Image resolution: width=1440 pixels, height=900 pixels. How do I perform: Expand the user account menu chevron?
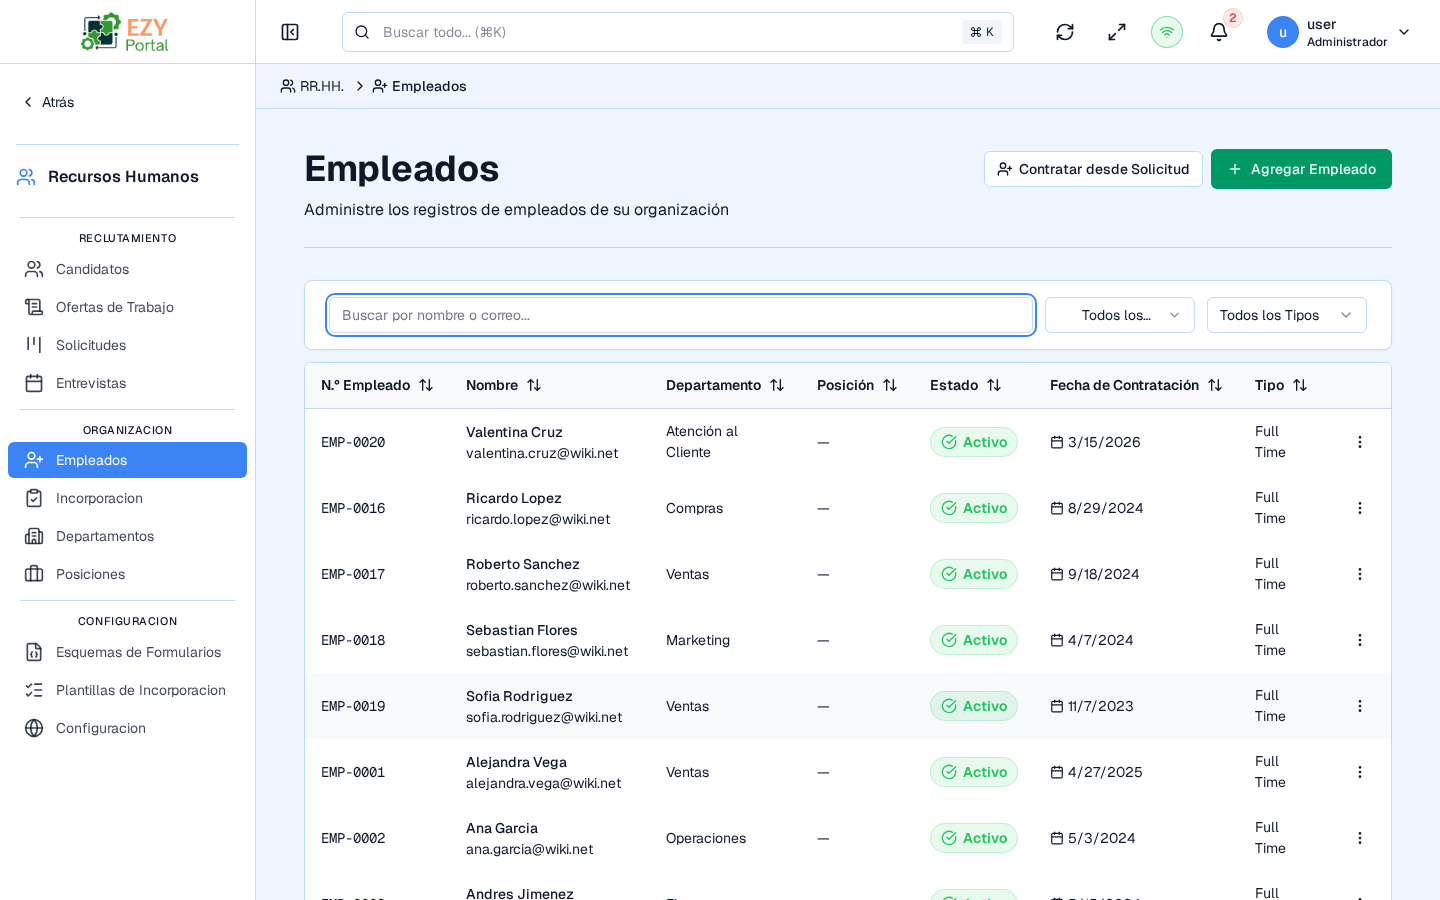[1404, 32]
